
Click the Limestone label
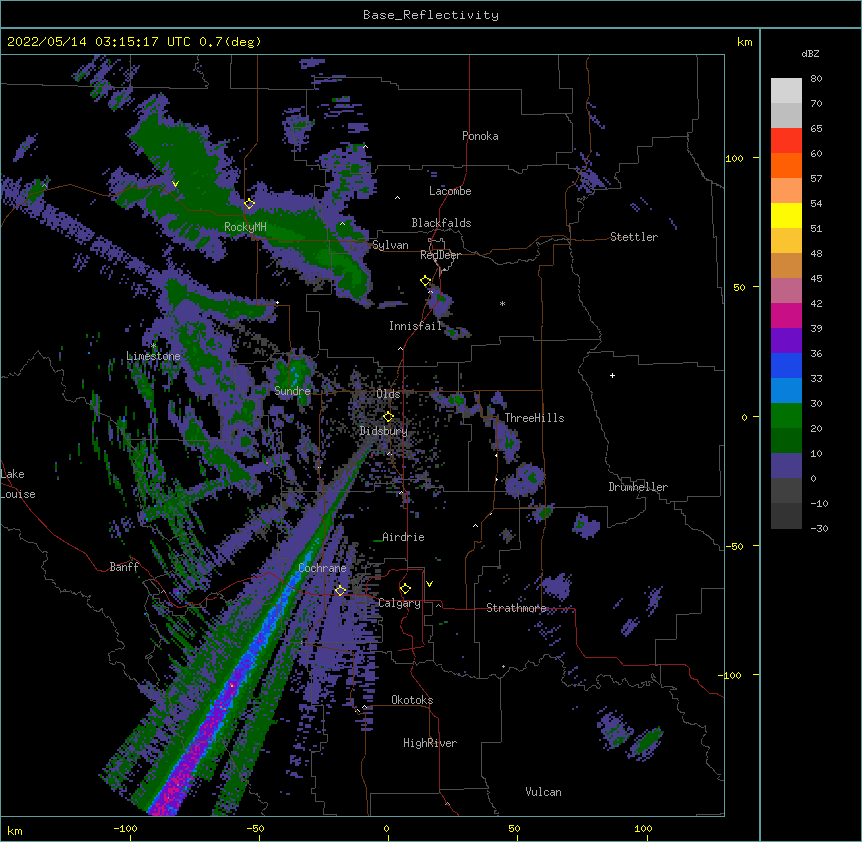[153, 356]
